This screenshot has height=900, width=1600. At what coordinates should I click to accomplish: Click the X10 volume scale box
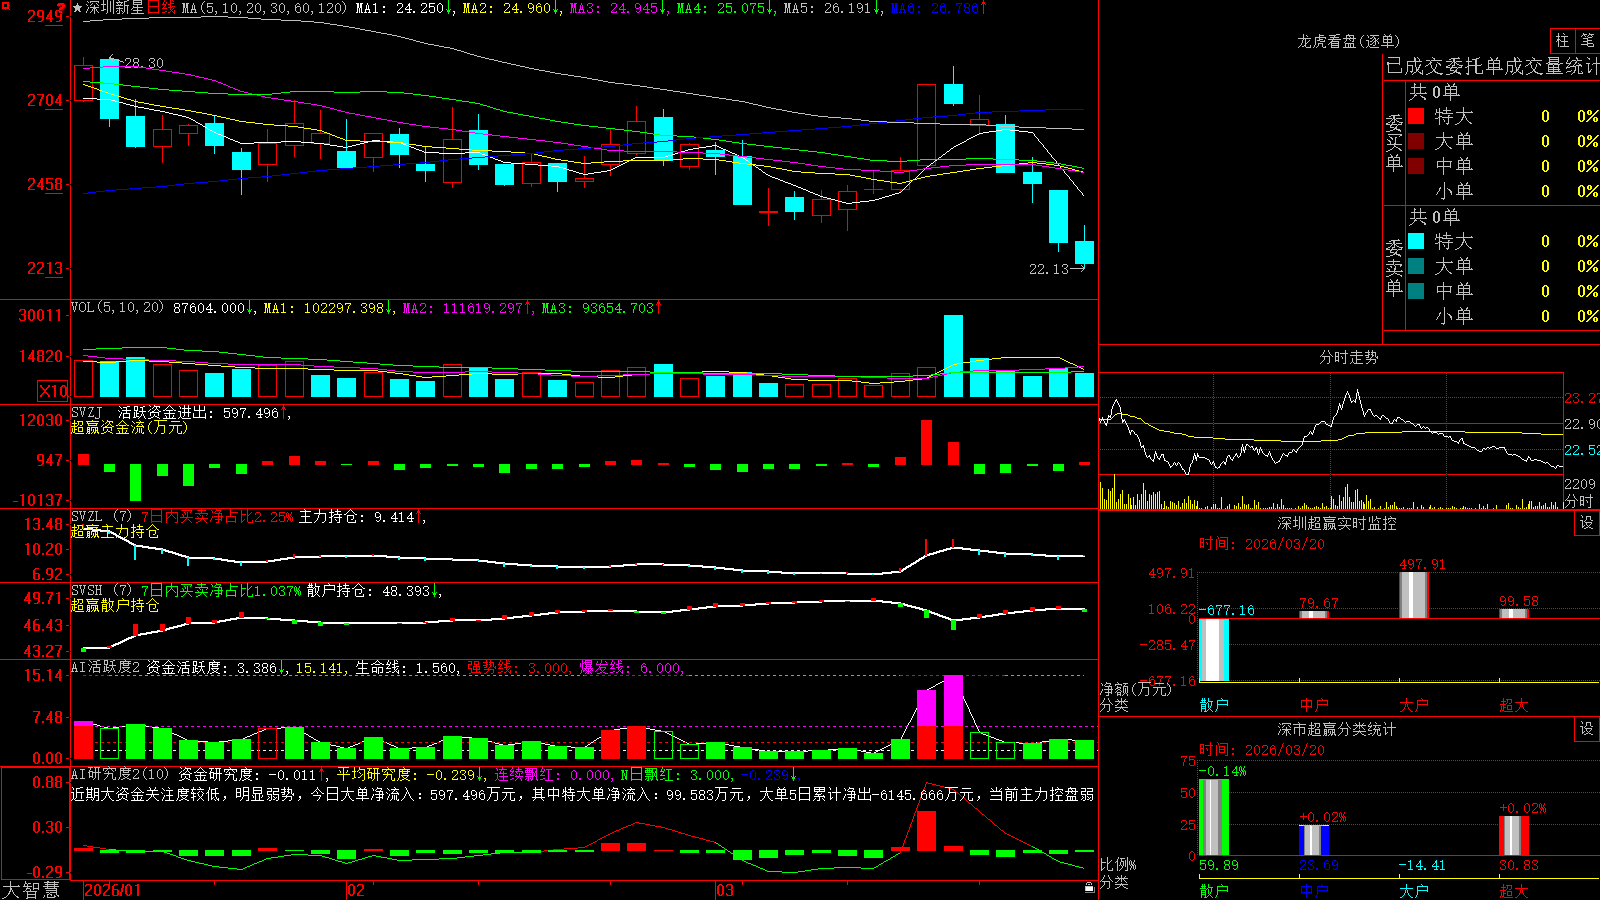tap(53, 391)
